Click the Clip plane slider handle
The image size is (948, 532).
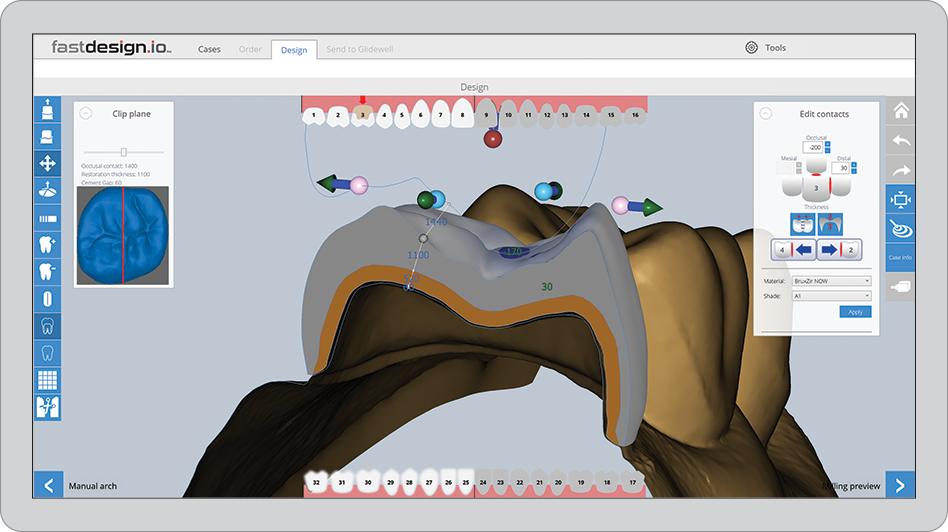[x=123, y=152]
